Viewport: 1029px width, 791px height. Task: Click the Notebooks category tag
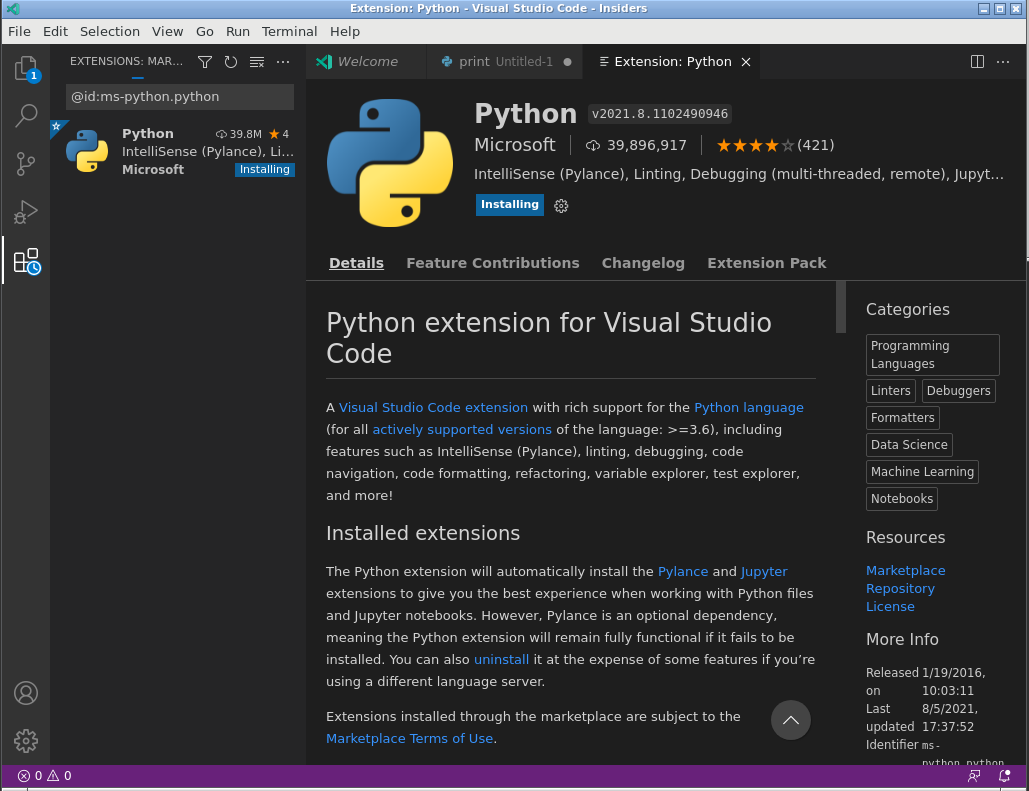coord(902,498)
